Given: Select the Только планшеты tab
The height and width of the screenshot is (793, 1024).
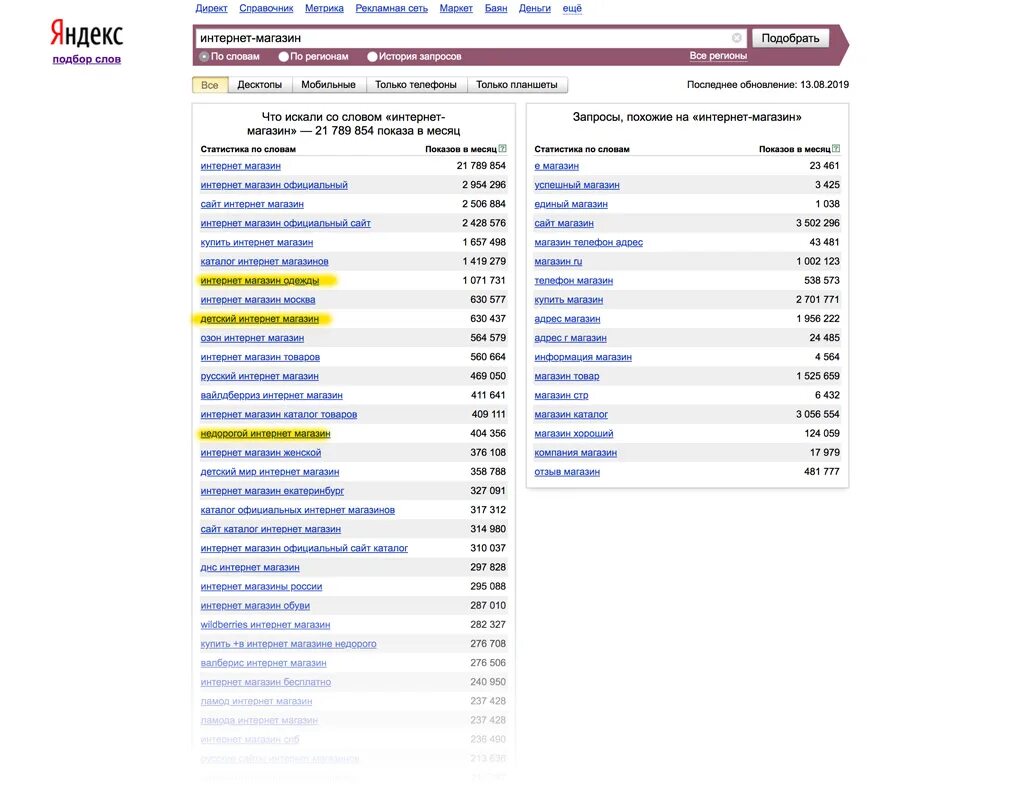Looking at the screenshot, I should (x=517, y=85).
